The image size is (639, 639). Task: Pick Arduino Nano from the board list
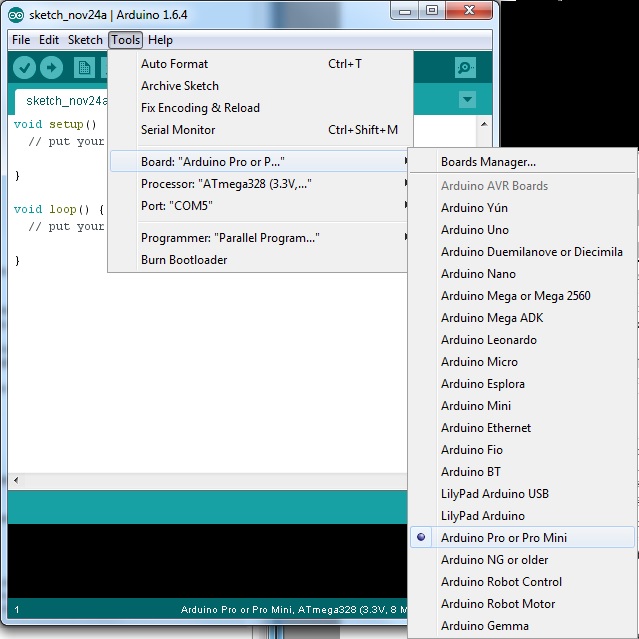[478, 273]
